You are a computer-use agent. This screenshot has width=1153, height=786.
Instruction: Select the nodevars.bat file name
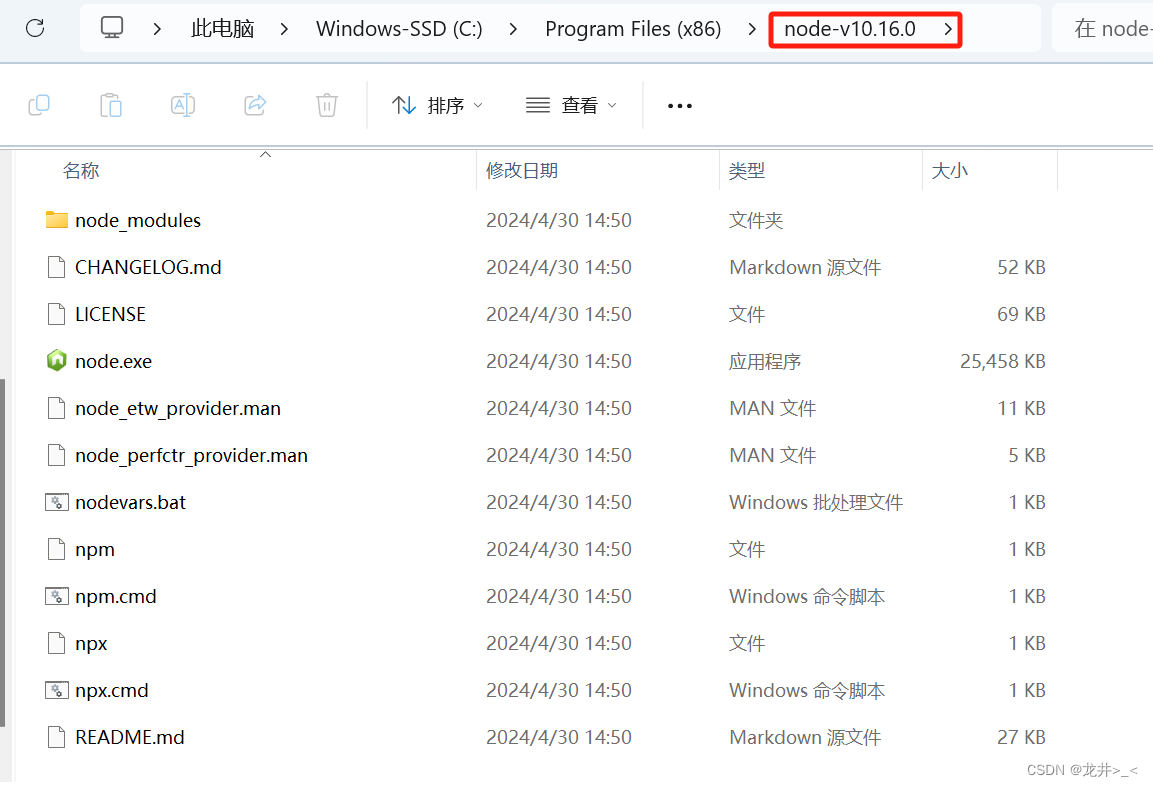(130, 503)
